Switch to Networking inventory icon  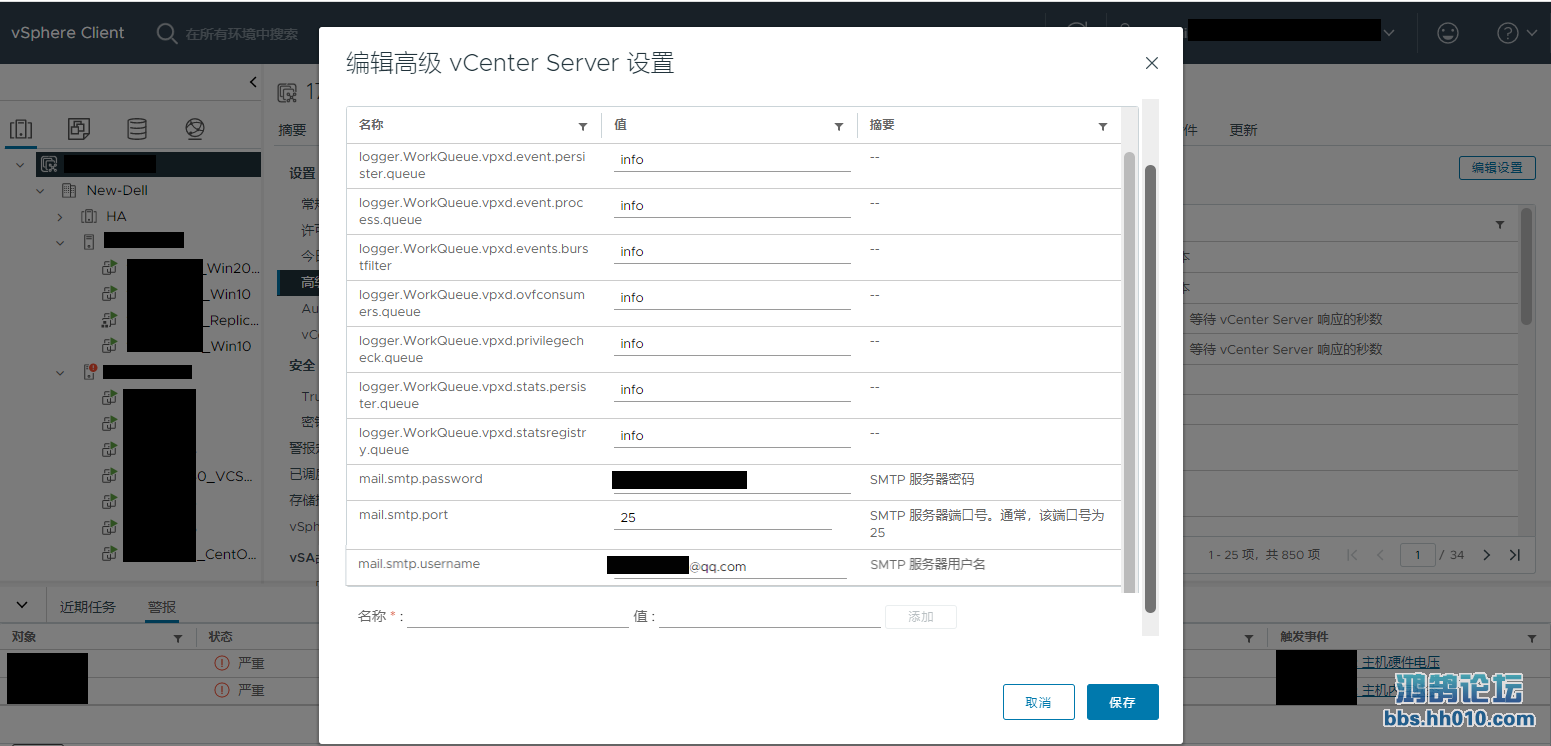(195, 129)
